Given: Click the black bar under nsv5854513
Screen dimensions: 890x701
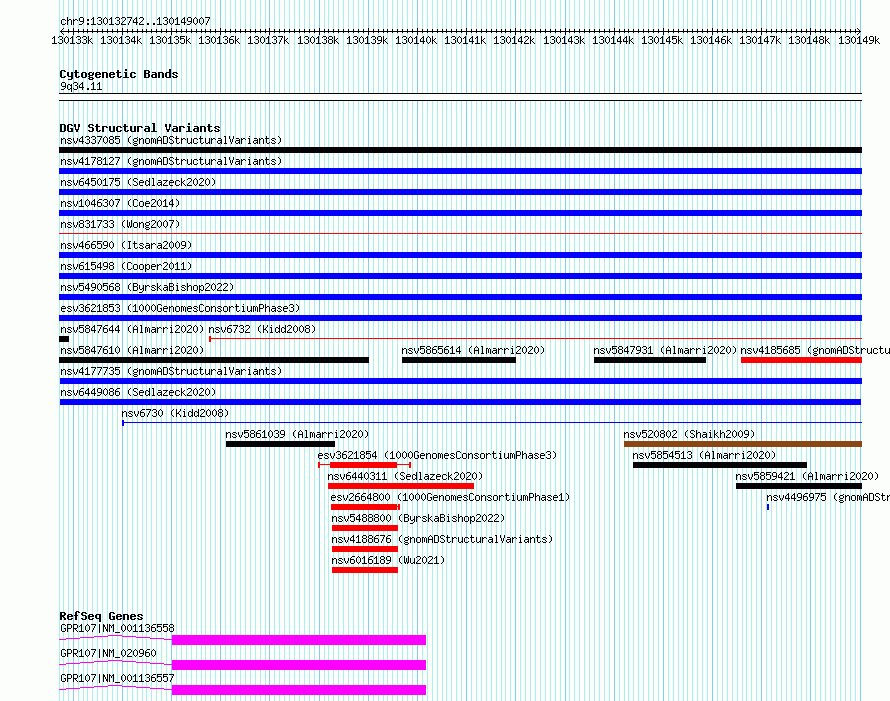Looking at the screenshot, I should 720,465.
